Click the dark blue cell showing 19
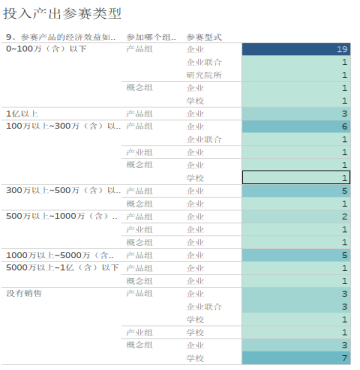This screenshot has height=370, width=360. tap(296, 49)
